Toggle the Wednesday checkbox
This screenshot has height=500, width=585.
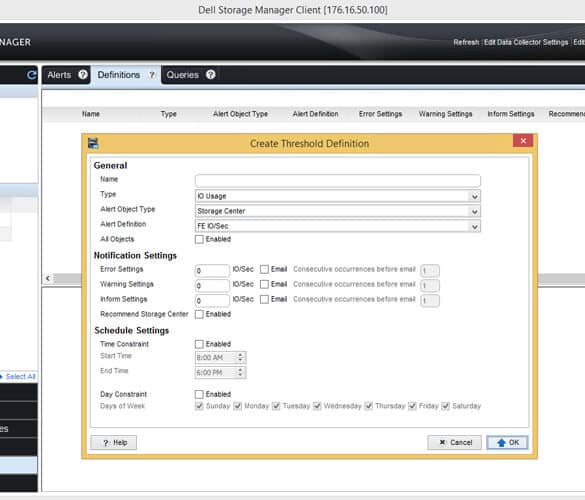317,406
